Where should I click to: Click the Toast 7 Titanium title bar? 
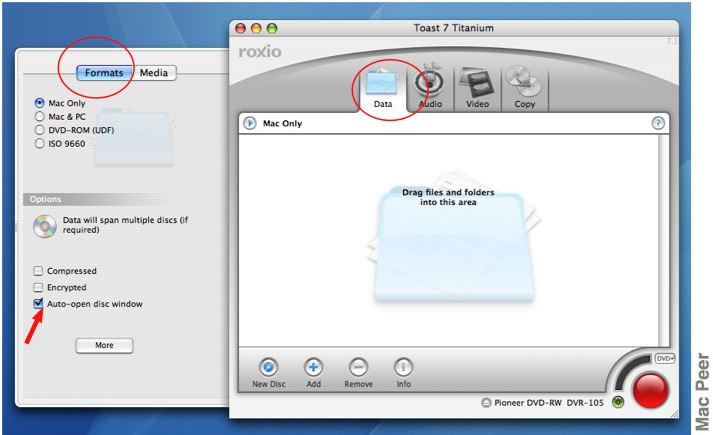coord(453,28)
